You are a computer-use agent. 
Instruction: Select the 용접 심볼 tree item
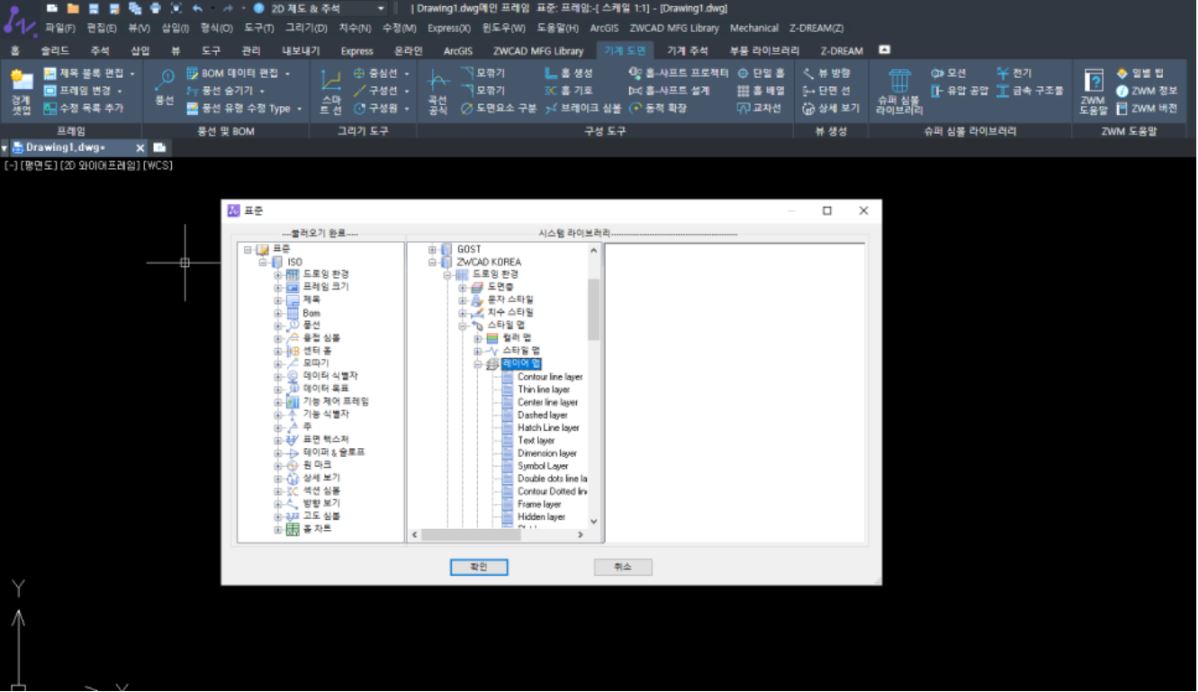click(x=322, y=338)
